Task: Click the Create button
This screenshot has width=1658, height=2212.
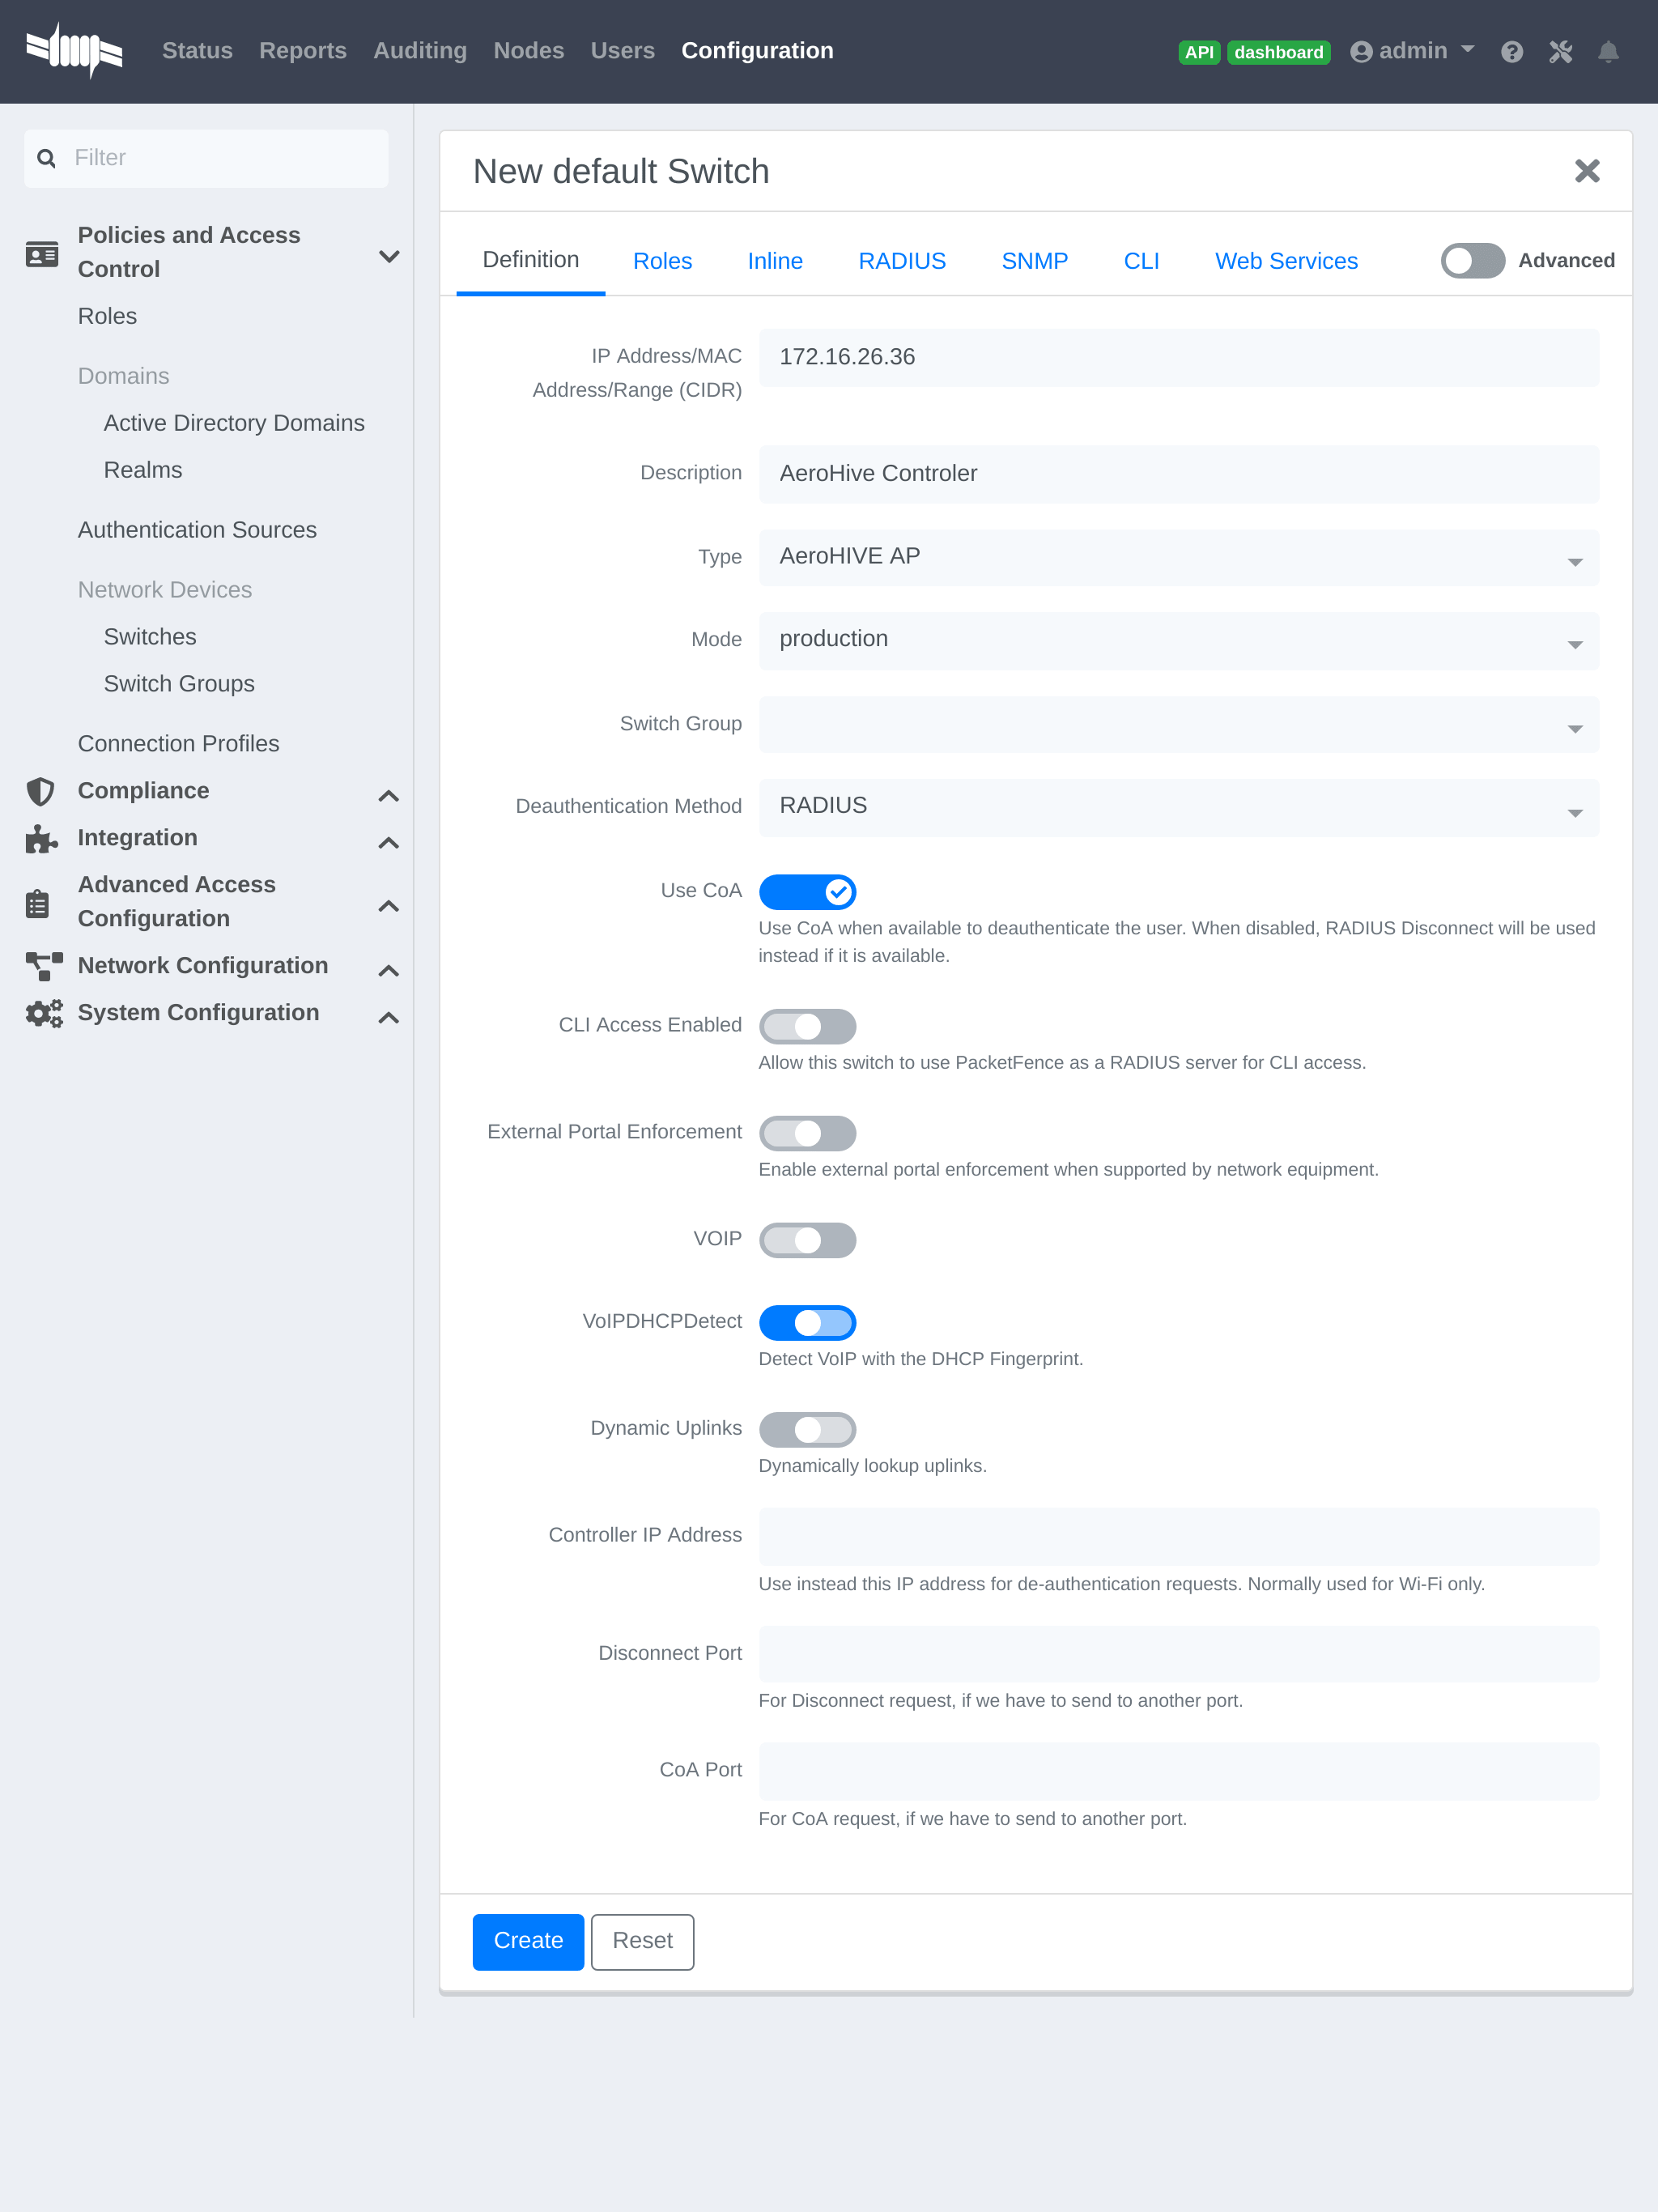Action: [528, 1942]
